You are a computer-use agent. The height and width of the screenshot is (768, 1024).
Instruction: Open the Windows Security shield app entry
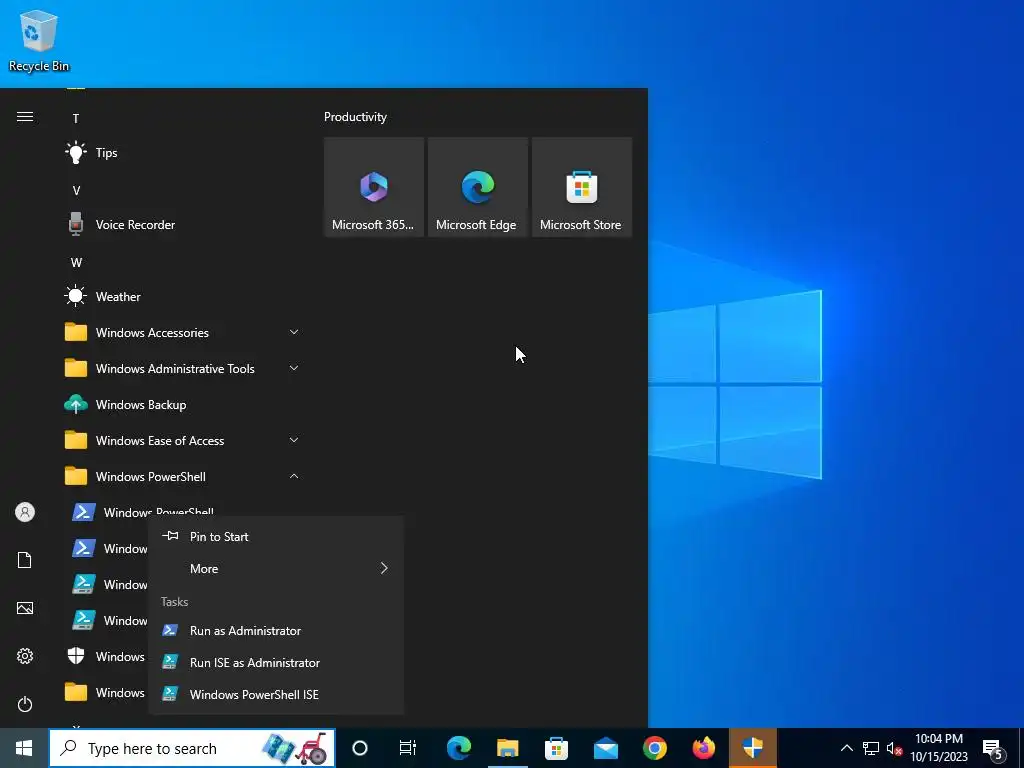click(104, 656)
